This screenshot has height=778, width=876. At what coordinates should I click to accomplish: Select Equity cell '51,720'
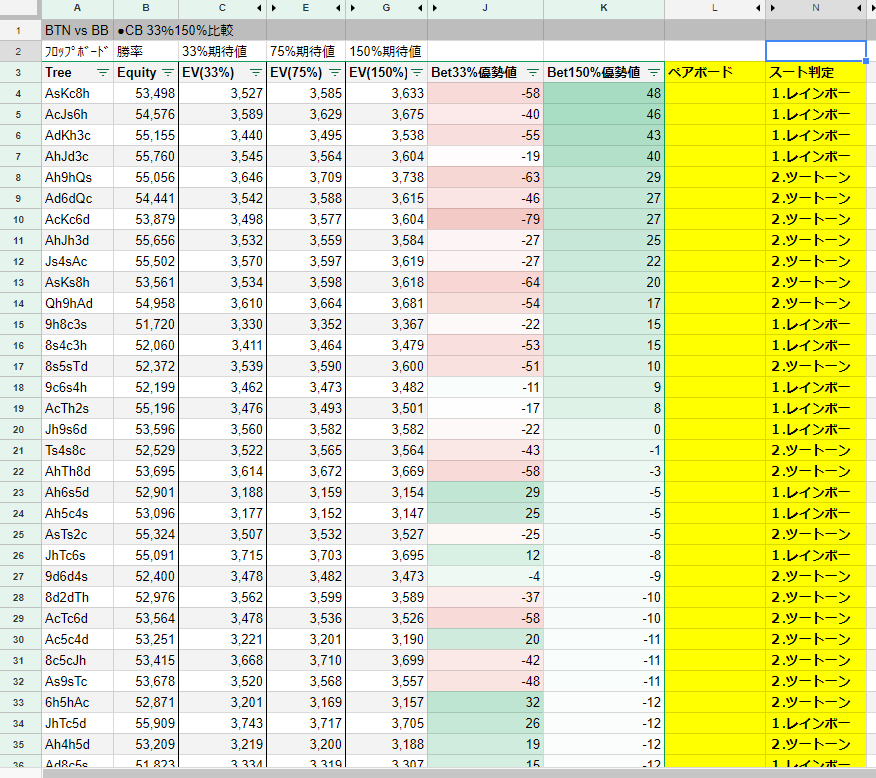click(146, 324)
